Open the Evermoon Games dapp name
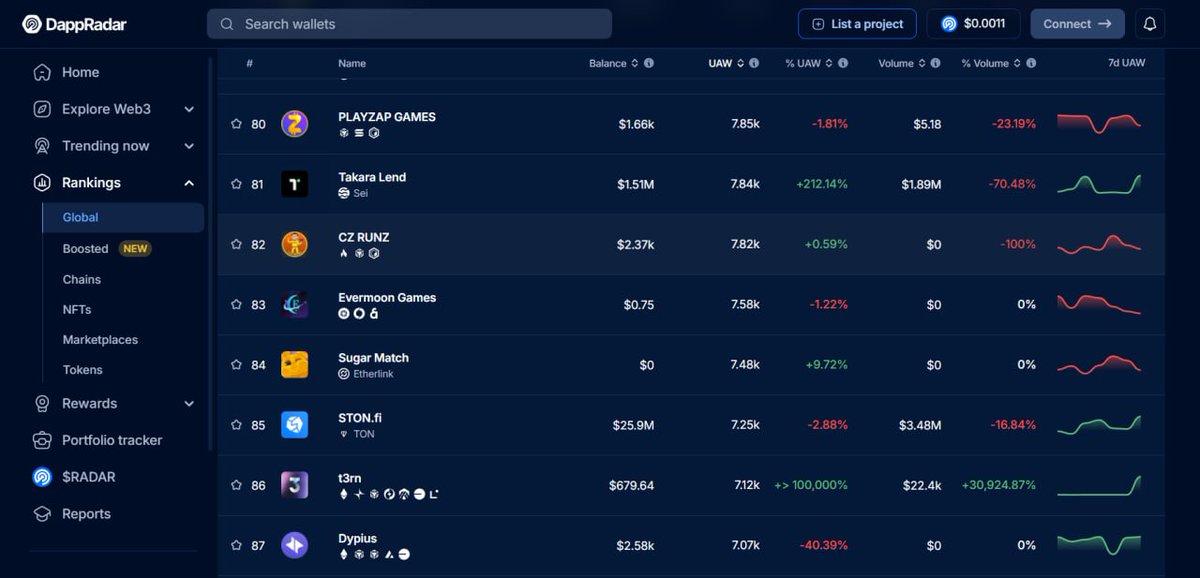This screenshot has height=578, width=1200. click(x=387, y=297)
